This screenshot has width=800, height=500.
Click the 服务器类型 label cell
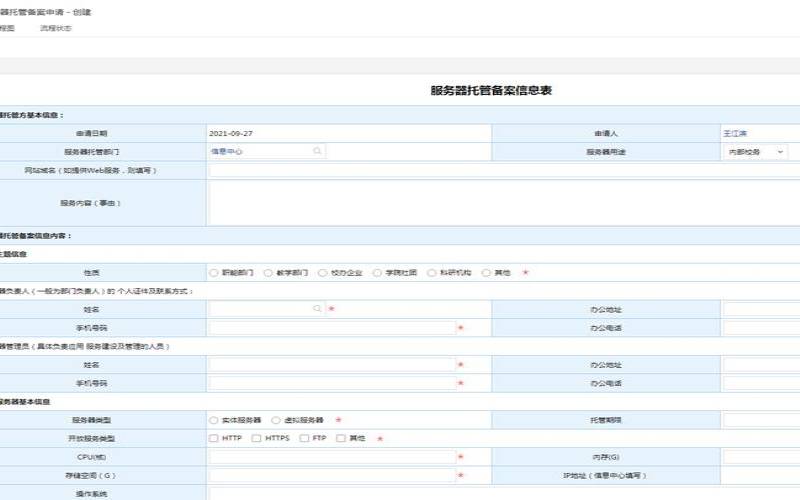coord(103,420)
